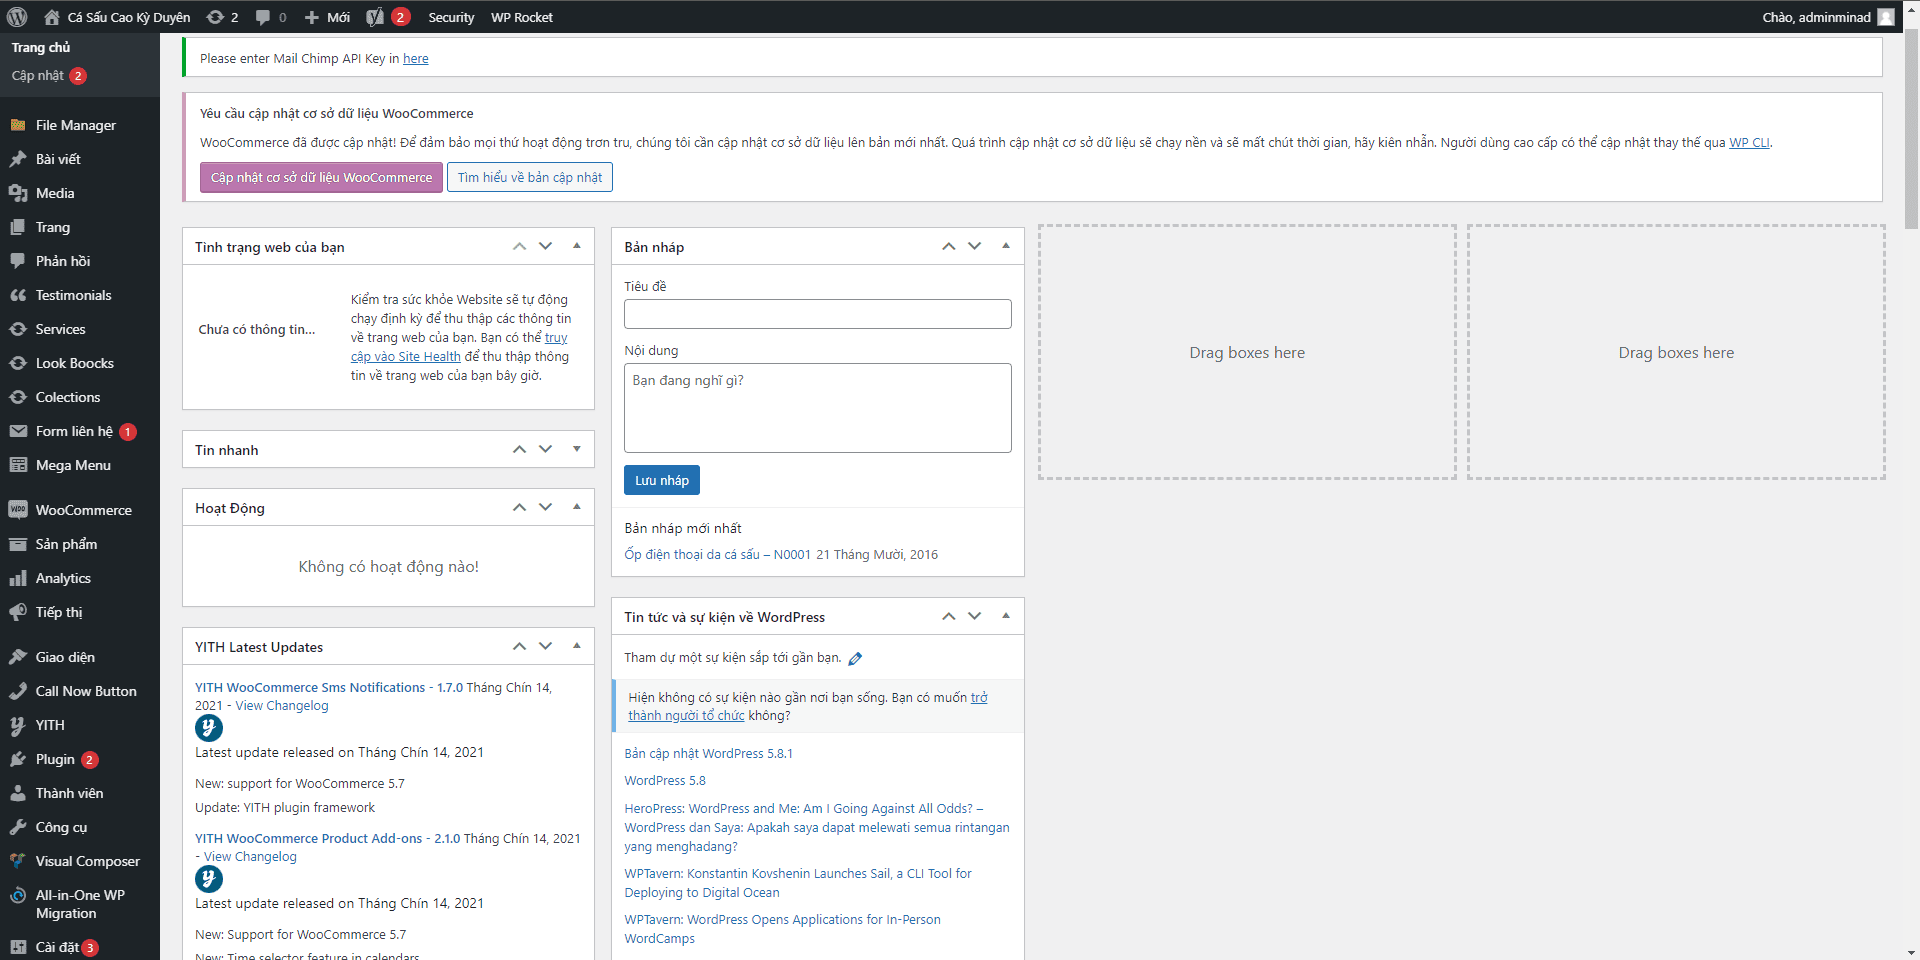Collapse the Bản nháp panel
The height and width of the screenshot is (960, 1920).
click(1005, 246)
